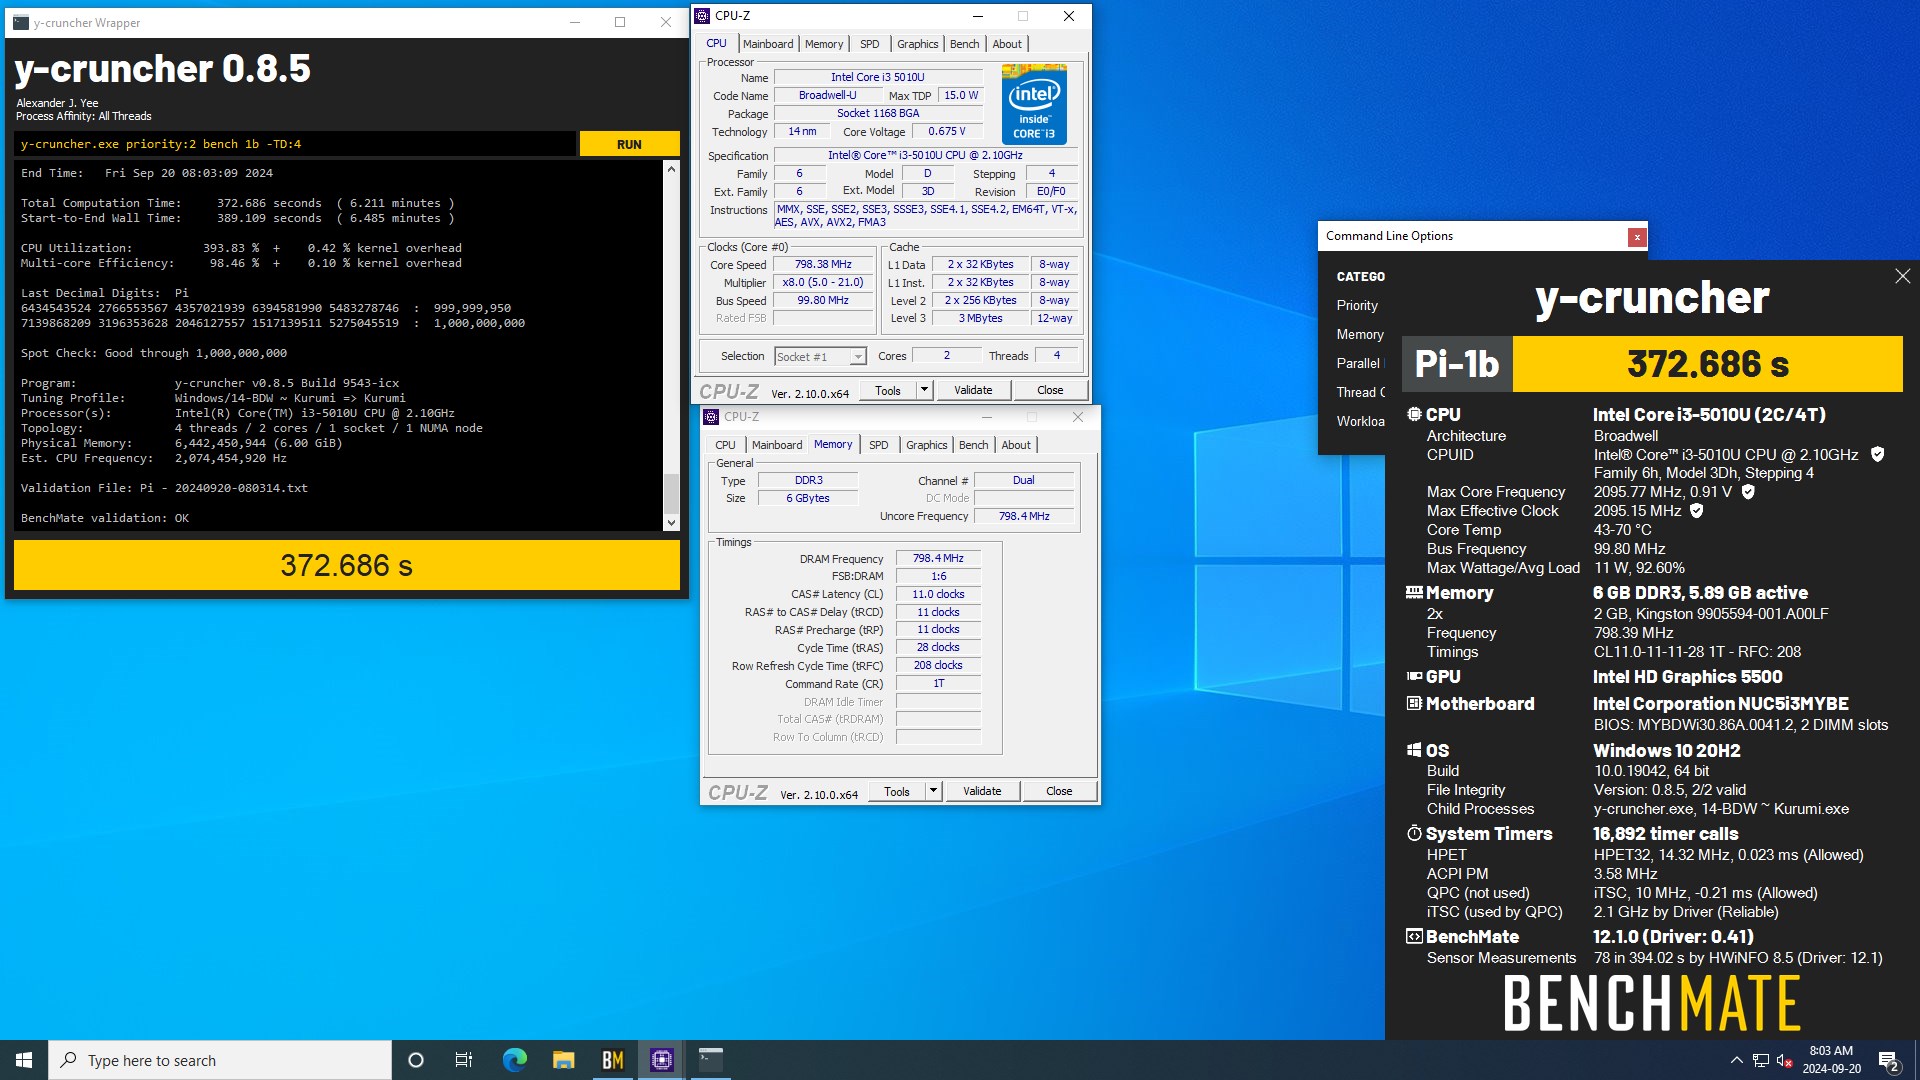Screen dimensions: 1920x1080
Task: Switch to BenchMate BM taskbar icon
Action: pos(612,1060)
